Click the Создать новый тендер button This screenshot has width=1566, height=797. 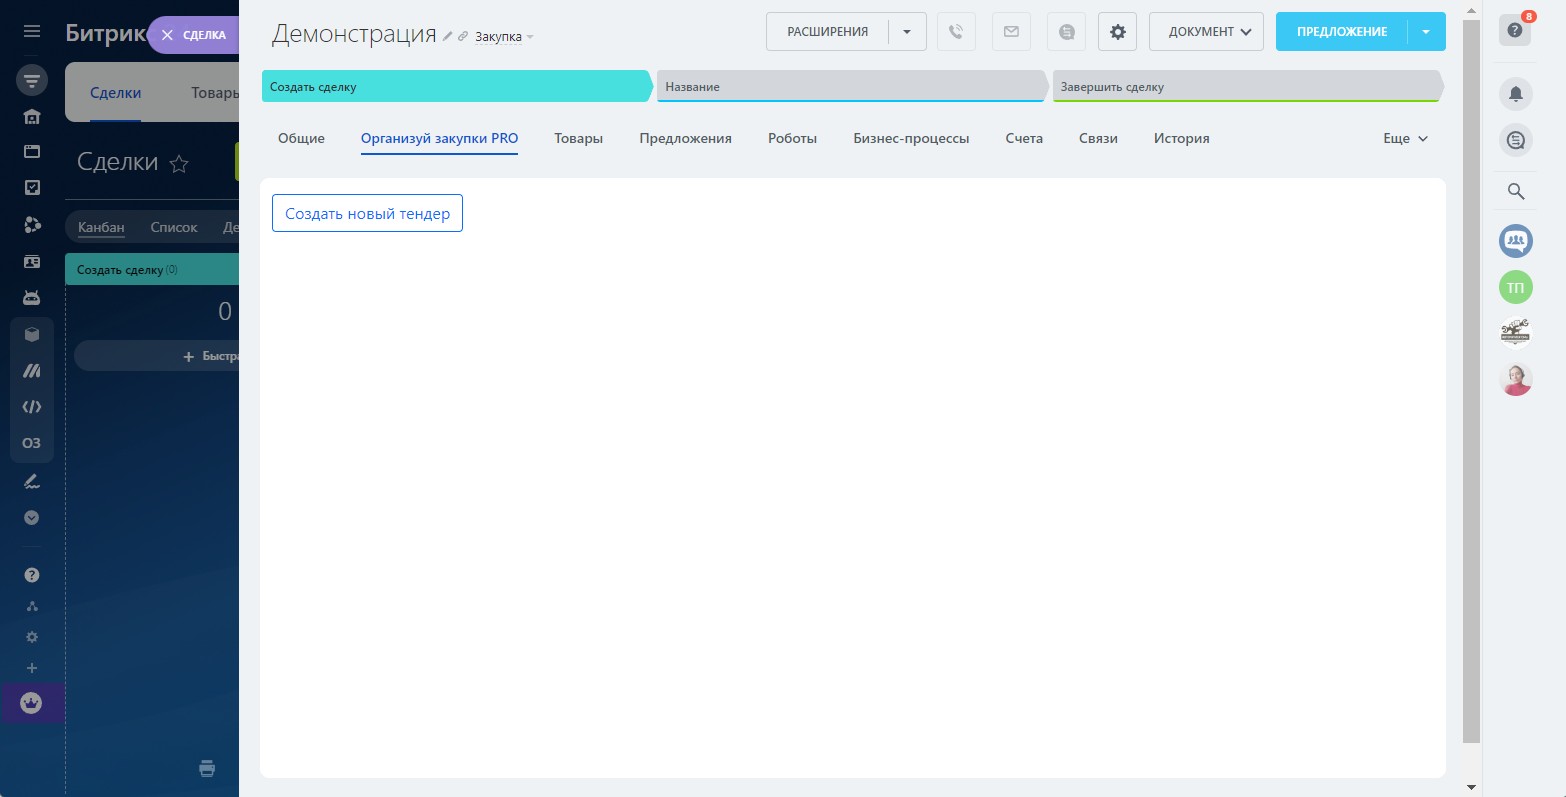click(367, 213)
